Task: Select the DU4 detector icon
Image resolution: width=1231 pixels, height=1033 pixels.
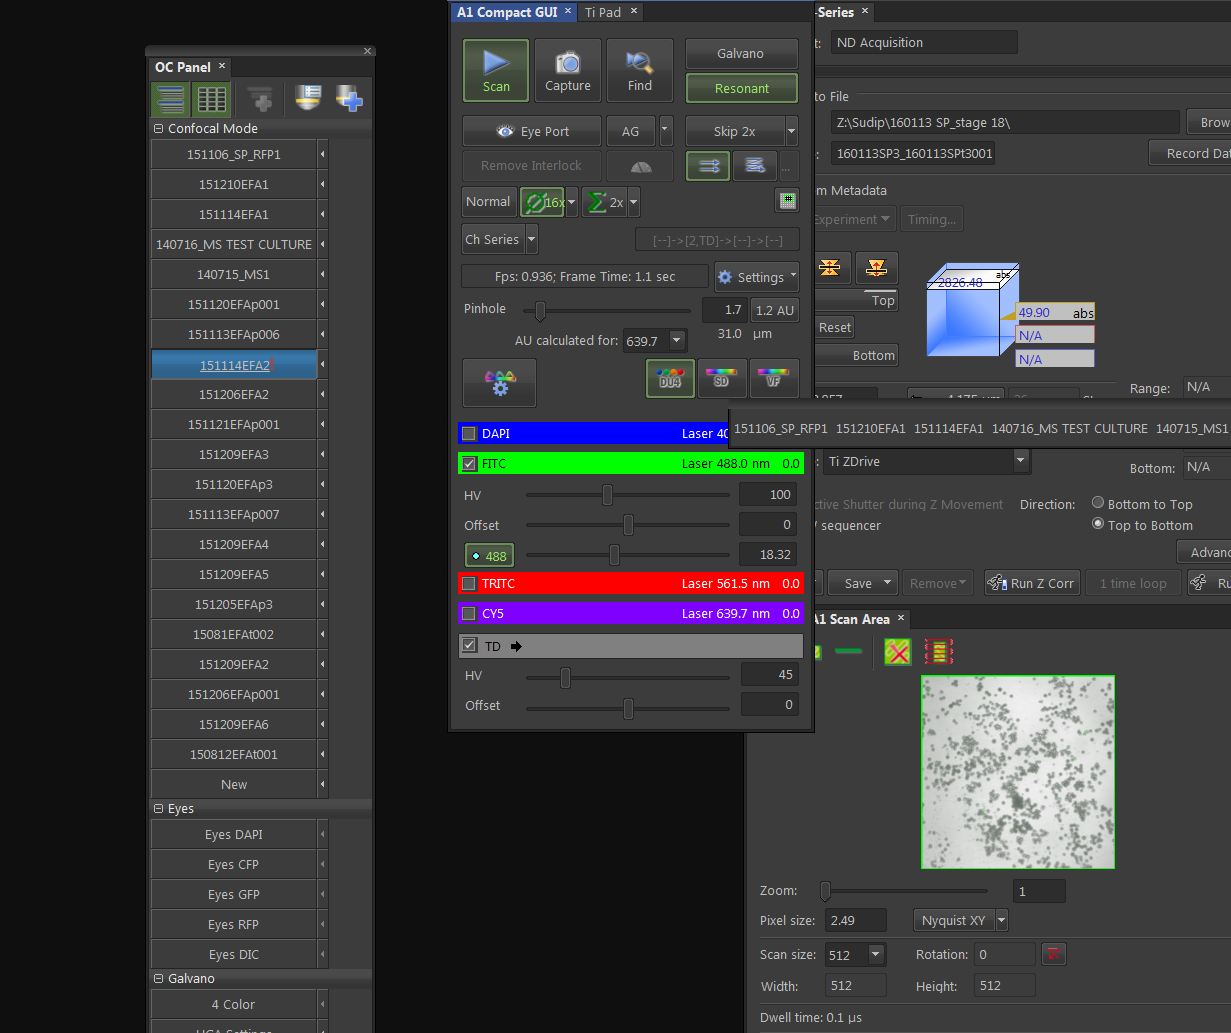Action: coord(670,379)
